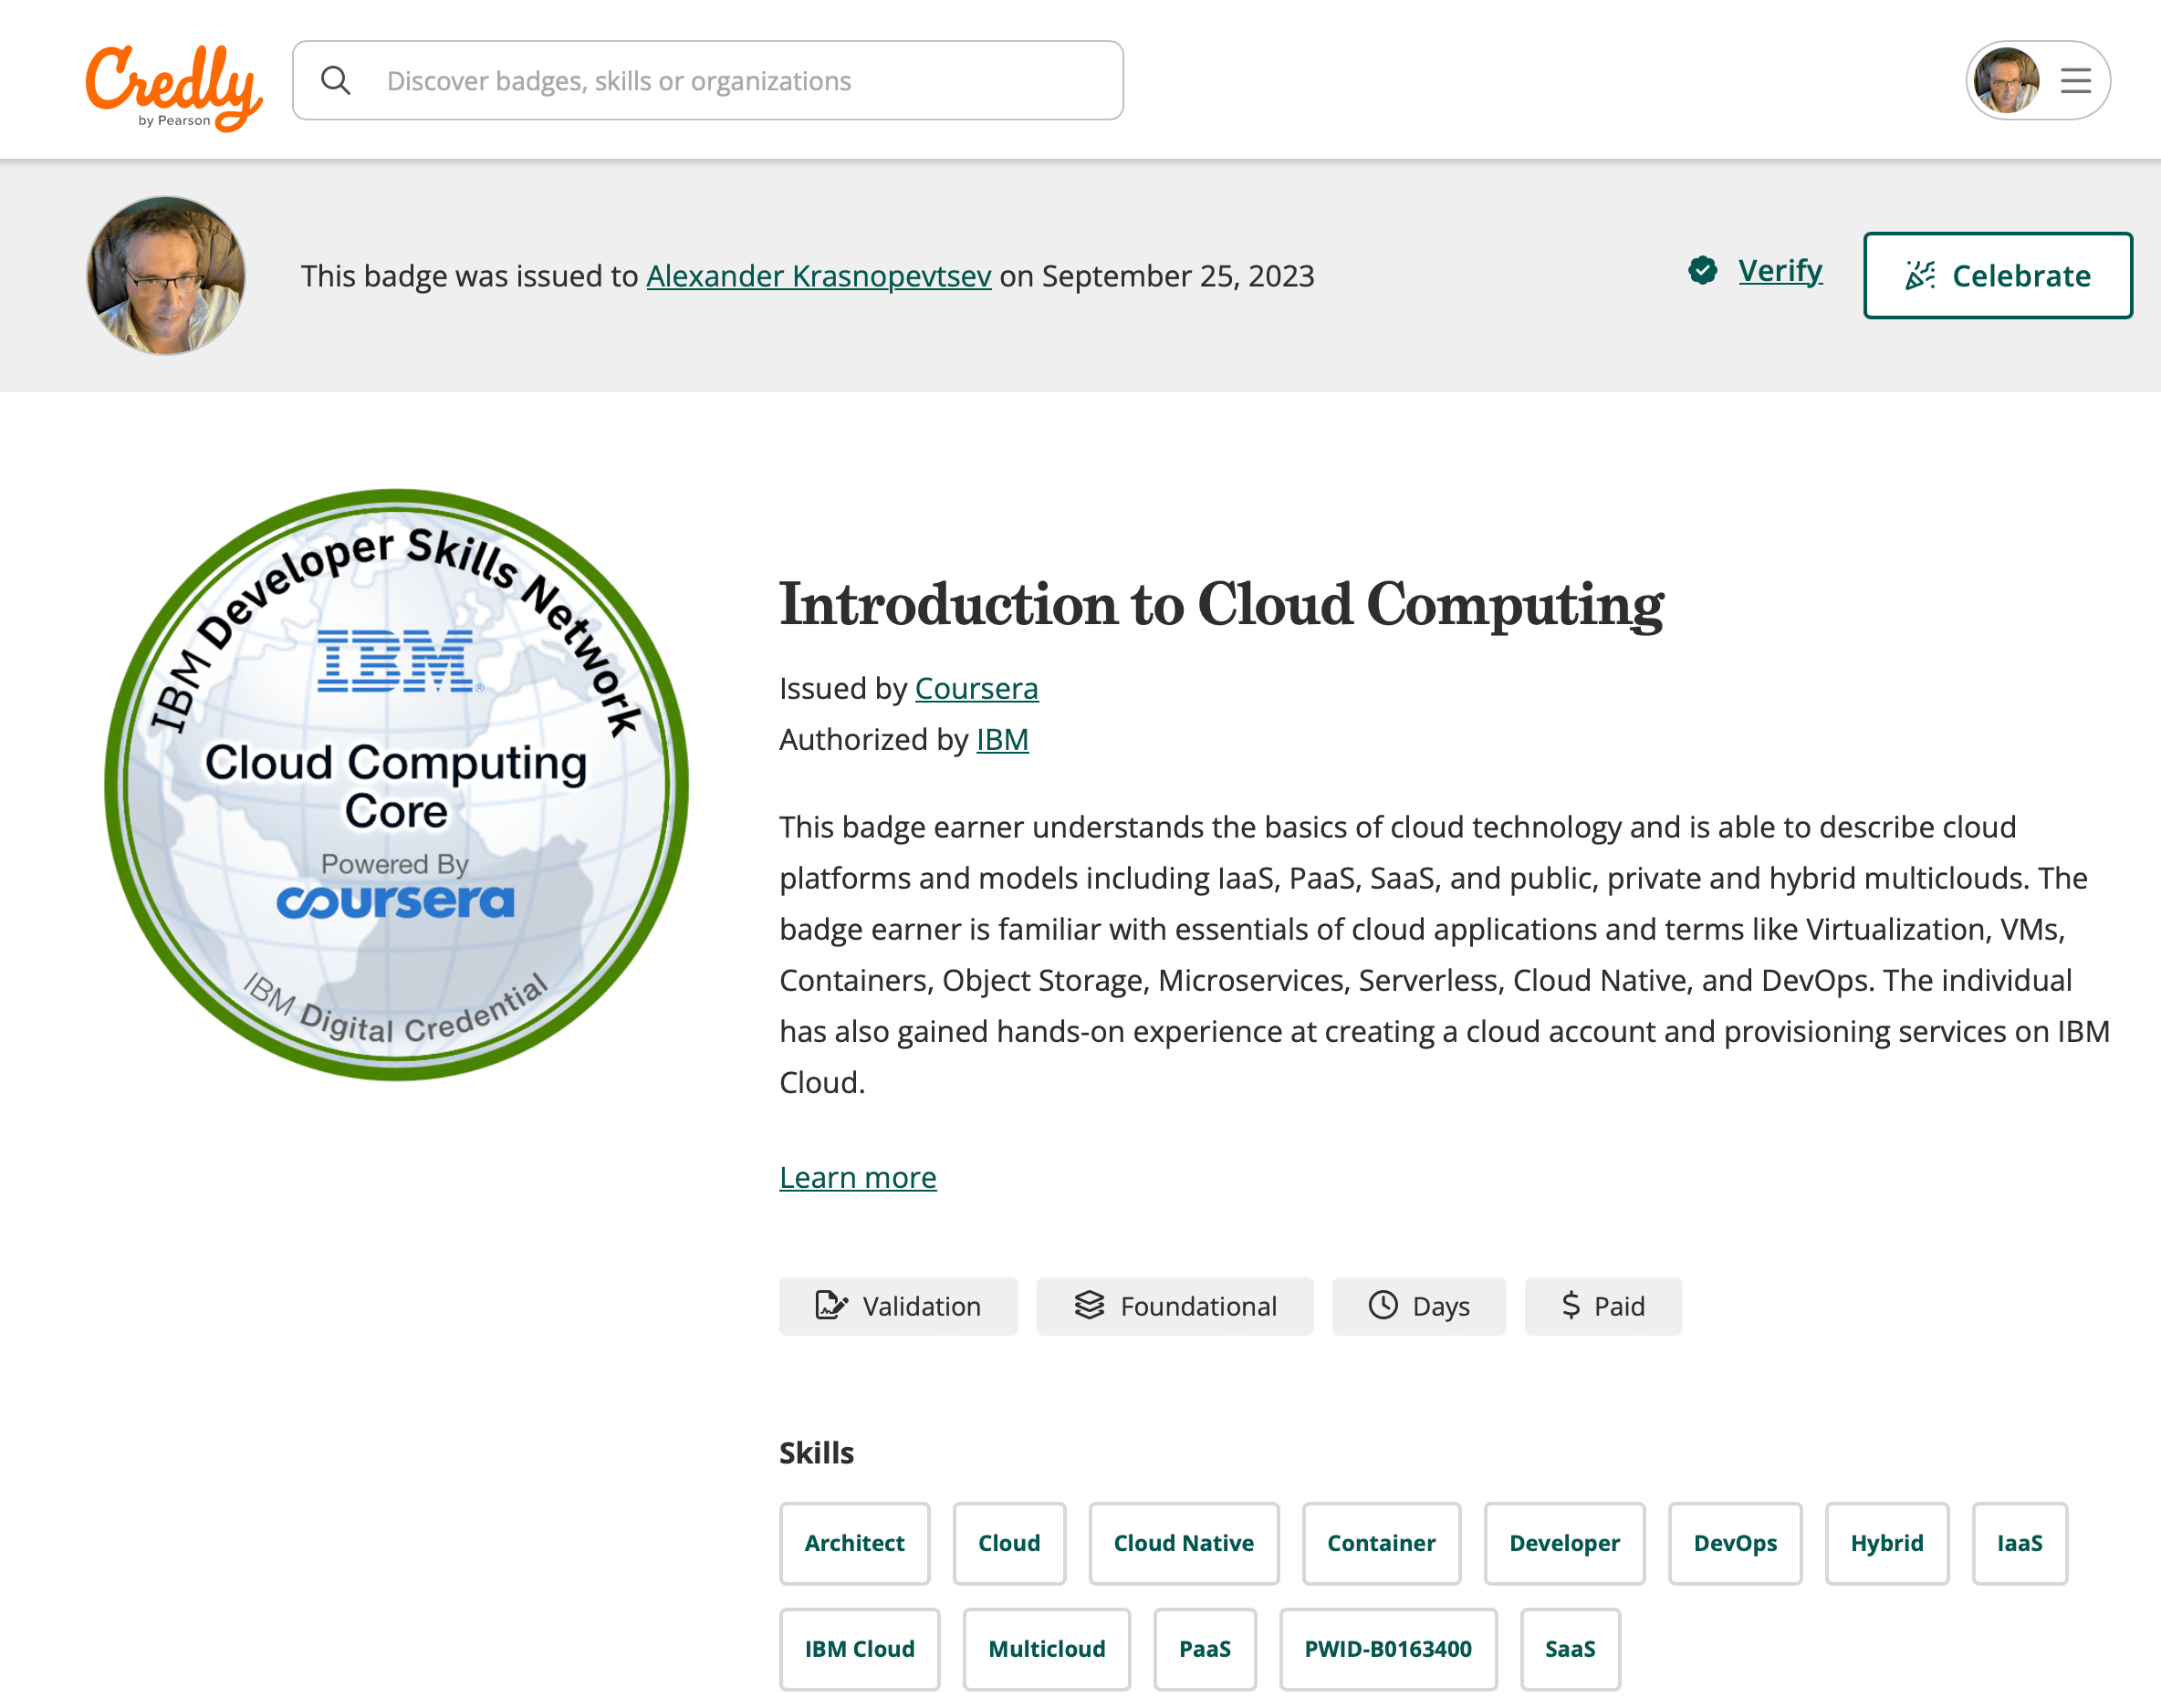Click the green verified checkmark icon
Screen dimensions: 2161x1708
click(x=1703, y=270)
